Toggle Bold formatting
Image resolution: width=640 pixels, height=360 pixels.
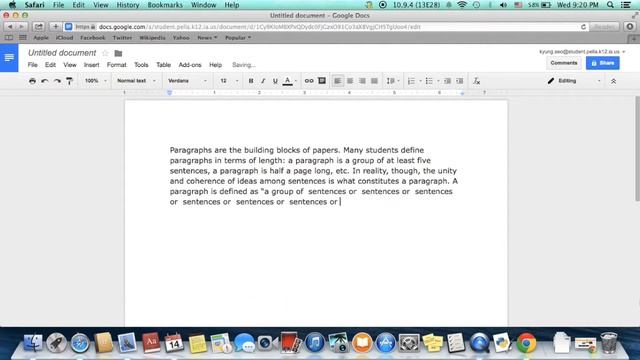(x=251, y=81)
